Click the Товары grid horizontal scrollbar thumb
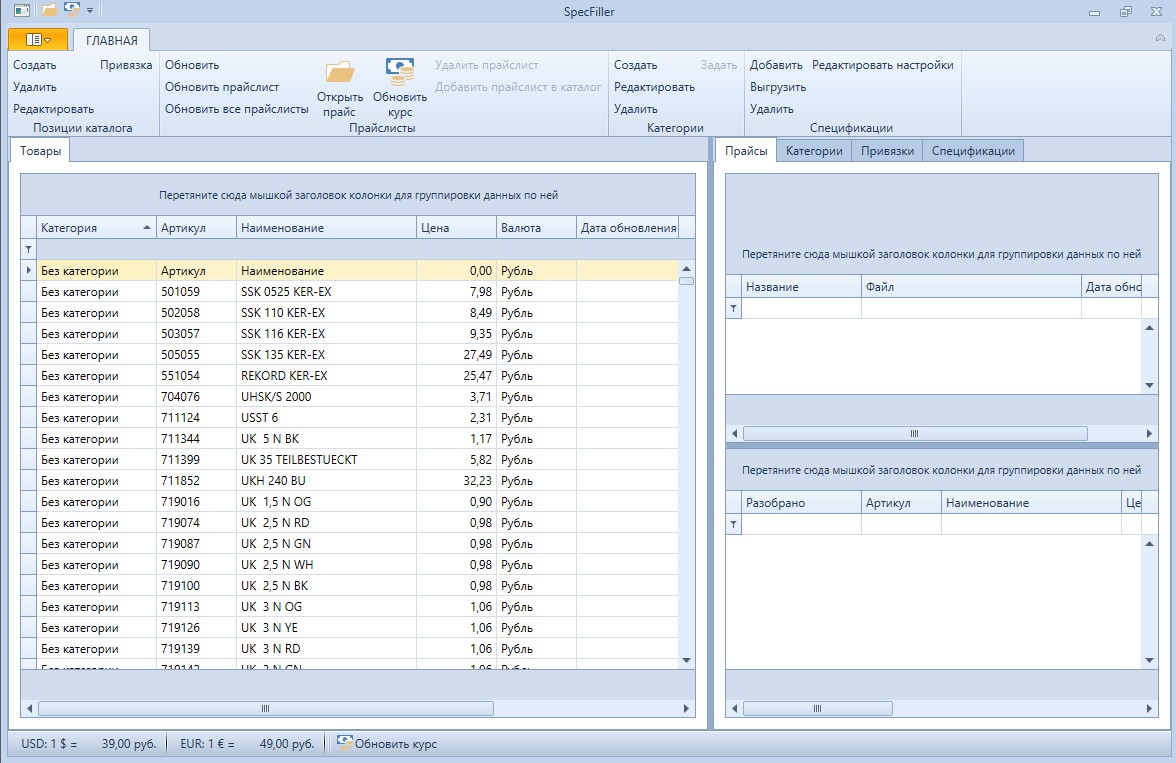This screenshot has width=1176, height=763. click(266, 708)
